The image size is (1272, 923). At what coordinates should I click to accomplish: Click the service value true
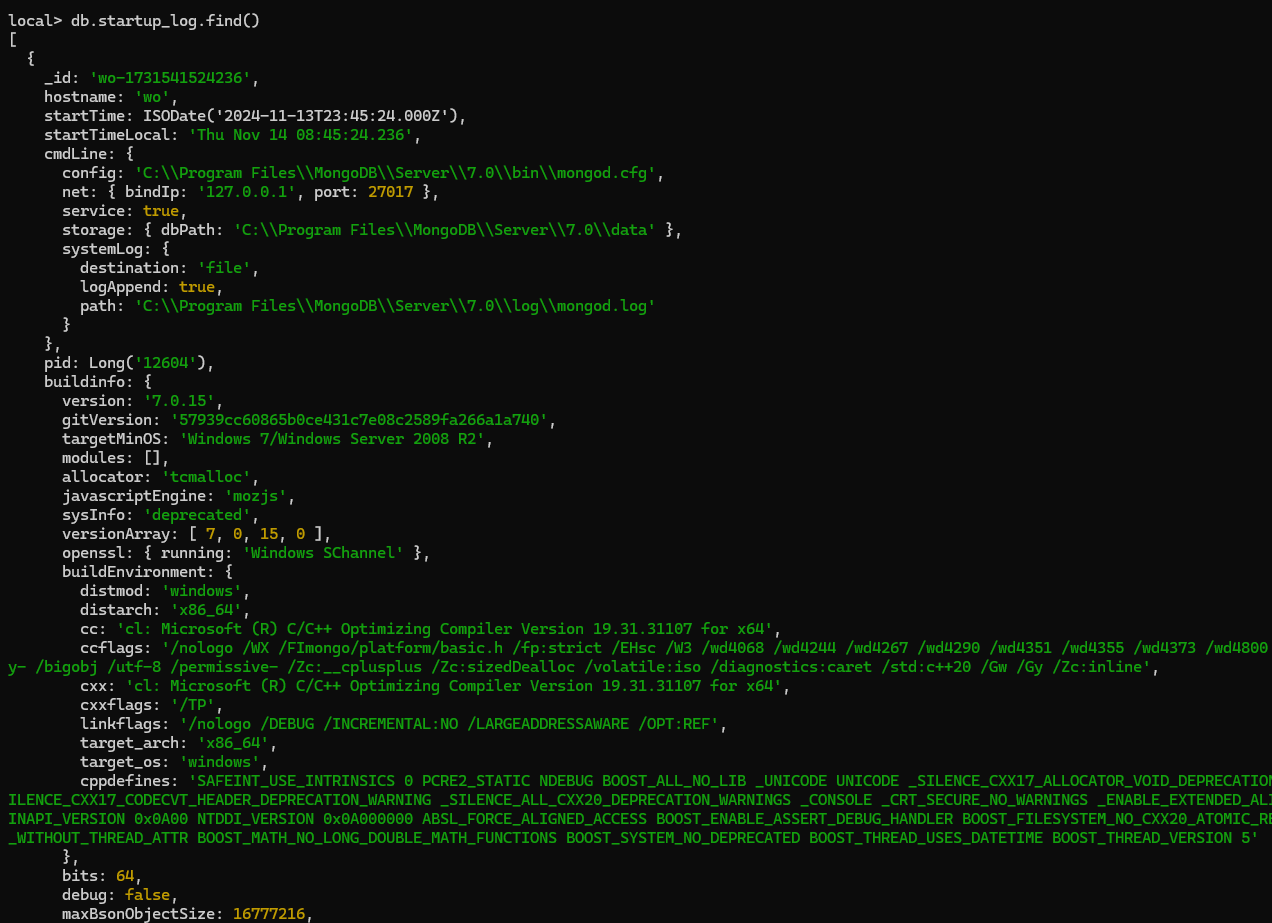pyautogui.click(x=161, y=211)
